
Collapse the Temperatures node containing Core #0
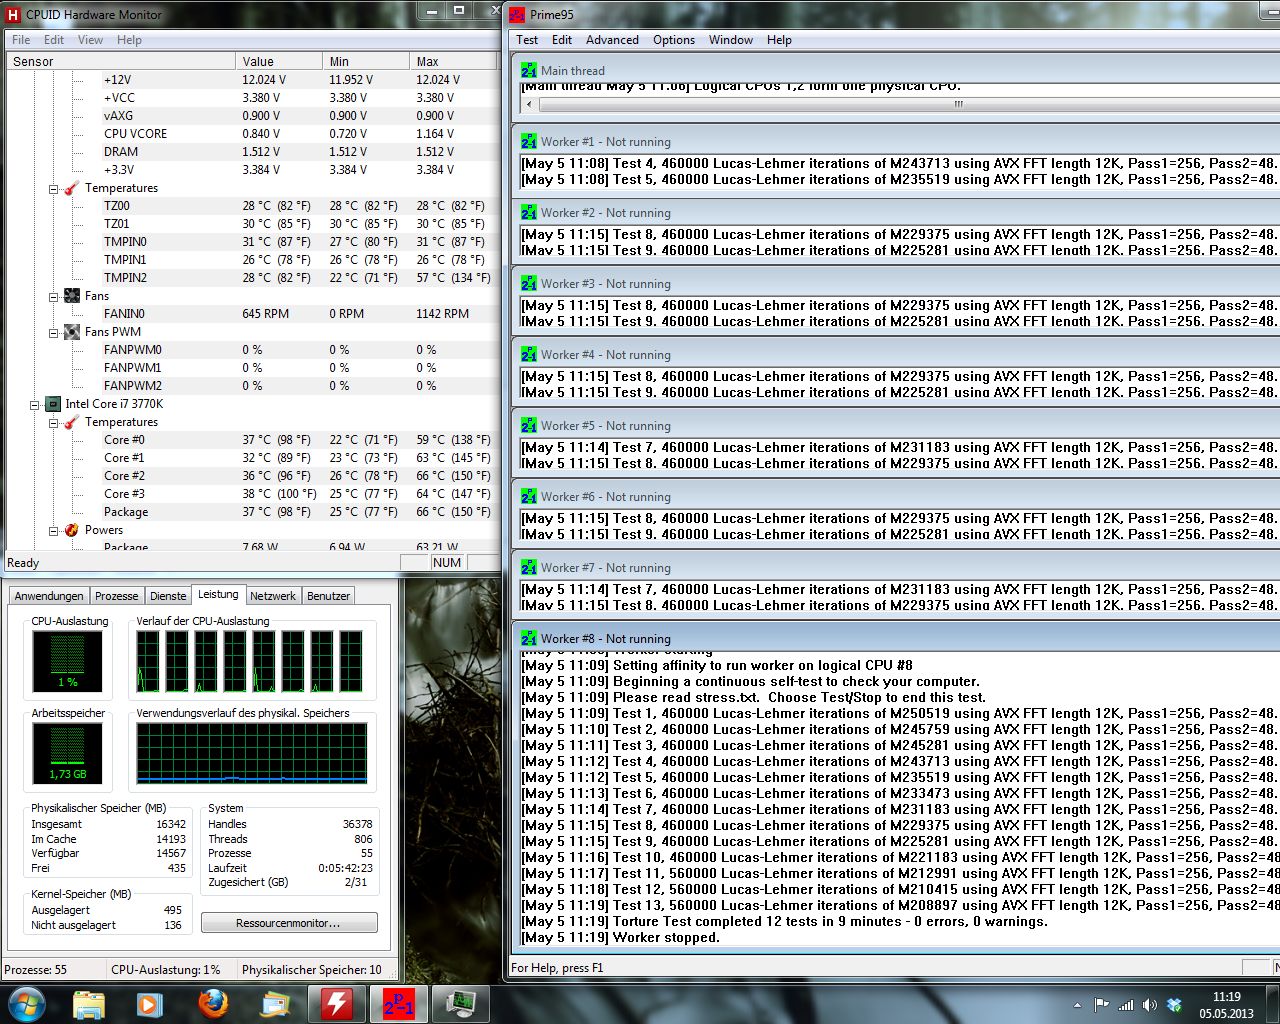[53, 422]
